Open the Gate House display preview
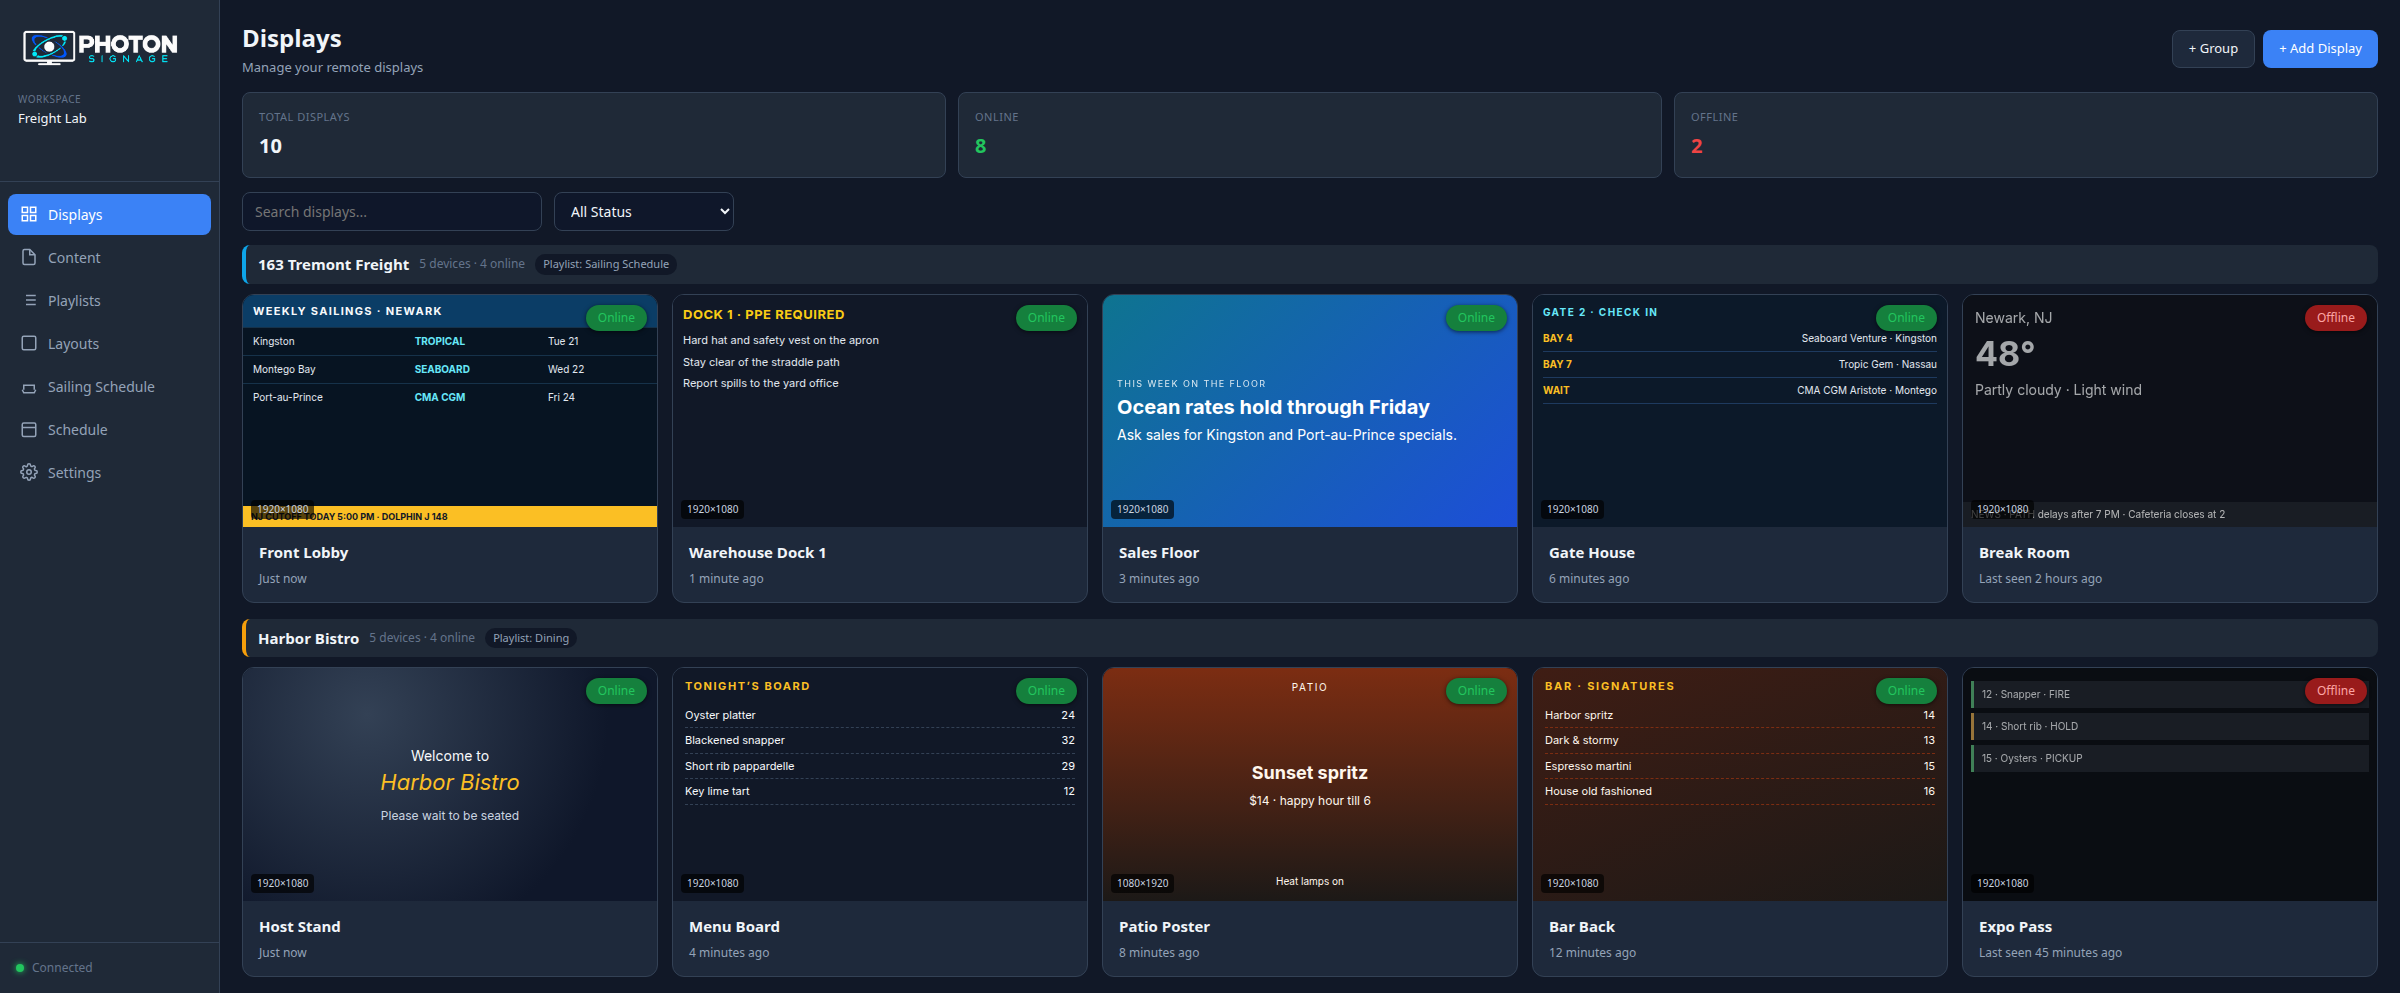Screen dimensions: 2400x993 [x=1740, y=411]
